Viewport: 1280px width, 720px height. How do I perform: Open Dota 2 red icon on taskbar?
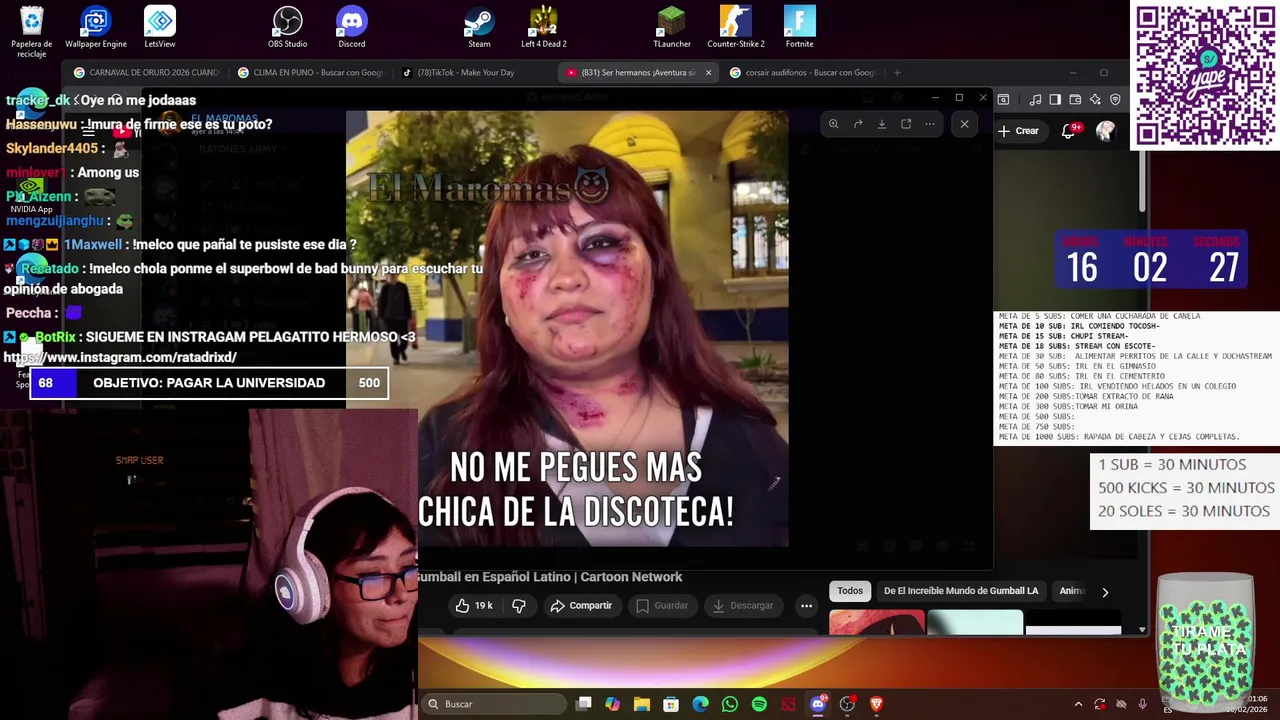pyautogui.click(x=788, y=704)
